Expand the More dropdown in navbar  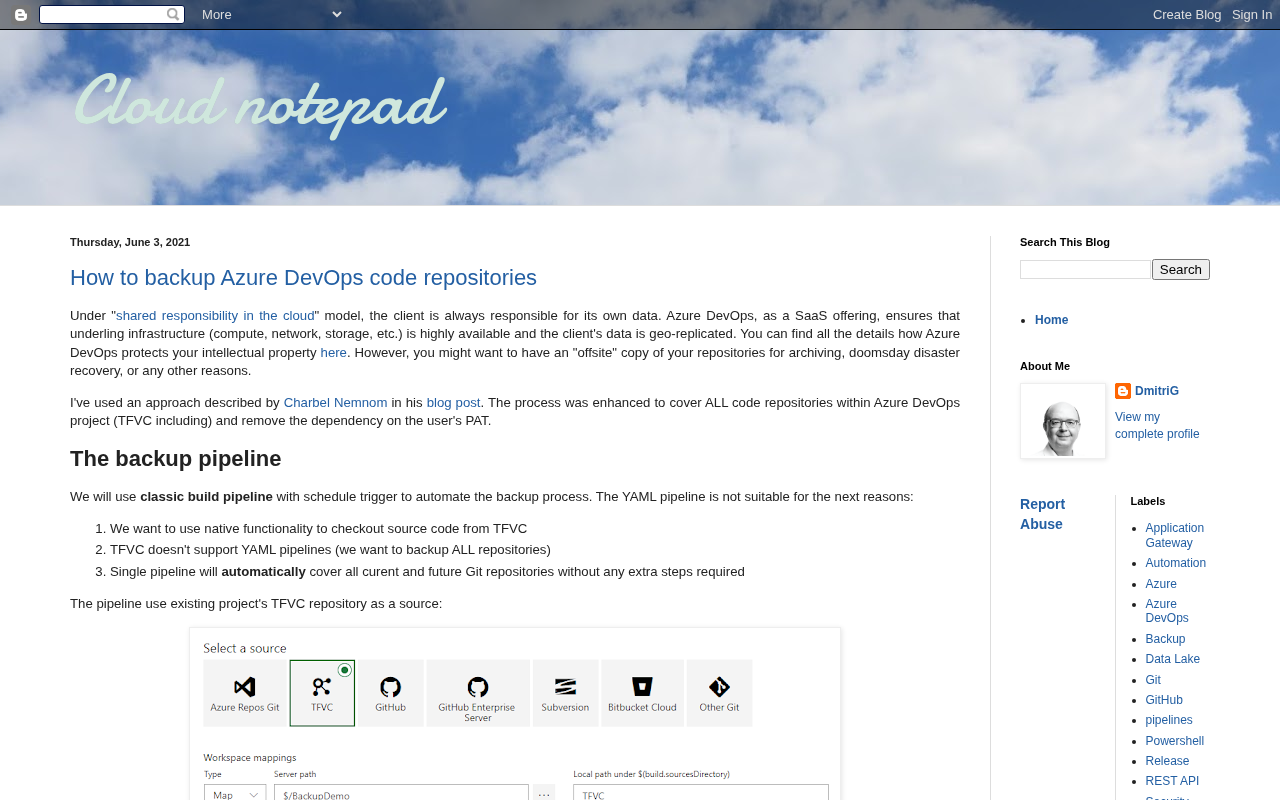[271, 15]
